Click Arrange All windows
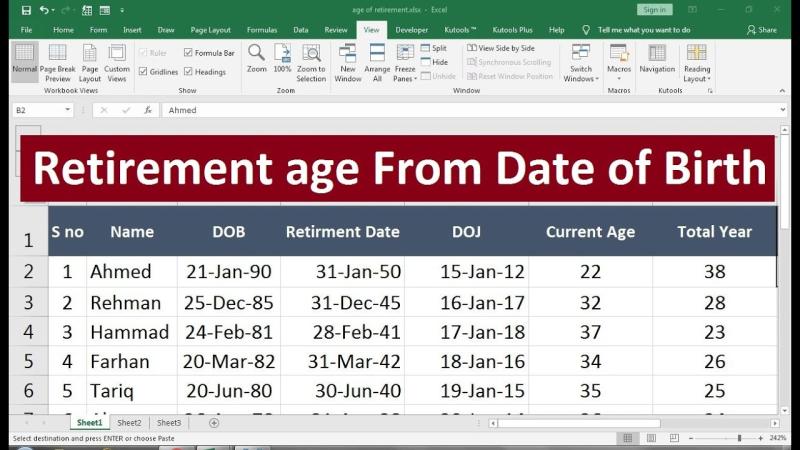800x450 pixels. (377, 63)
